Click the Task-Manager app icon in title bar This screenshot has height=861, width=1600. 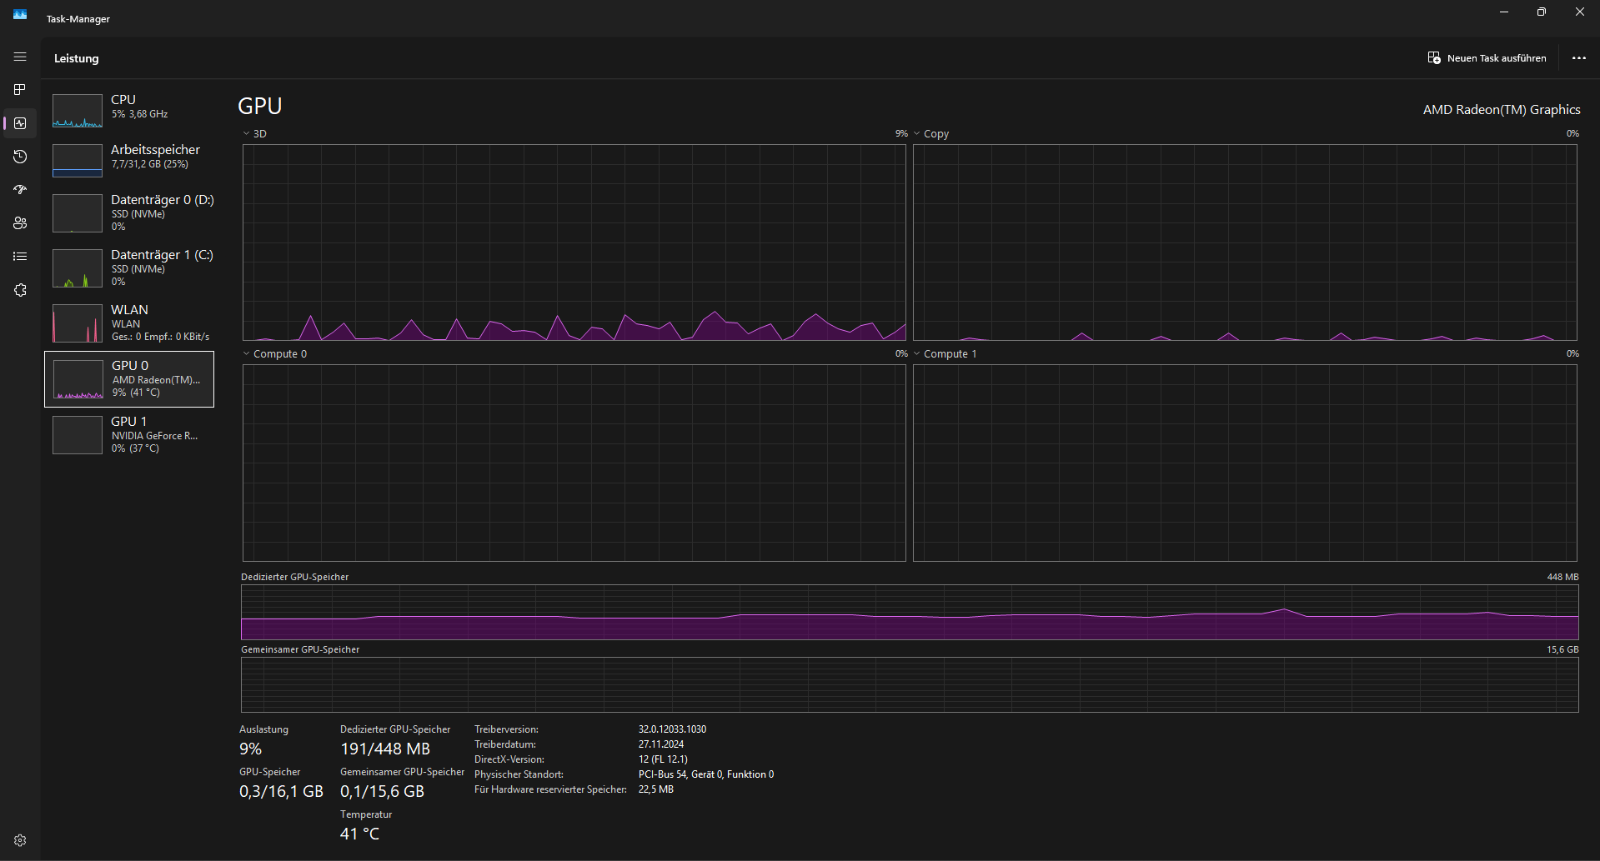[20, 14]
